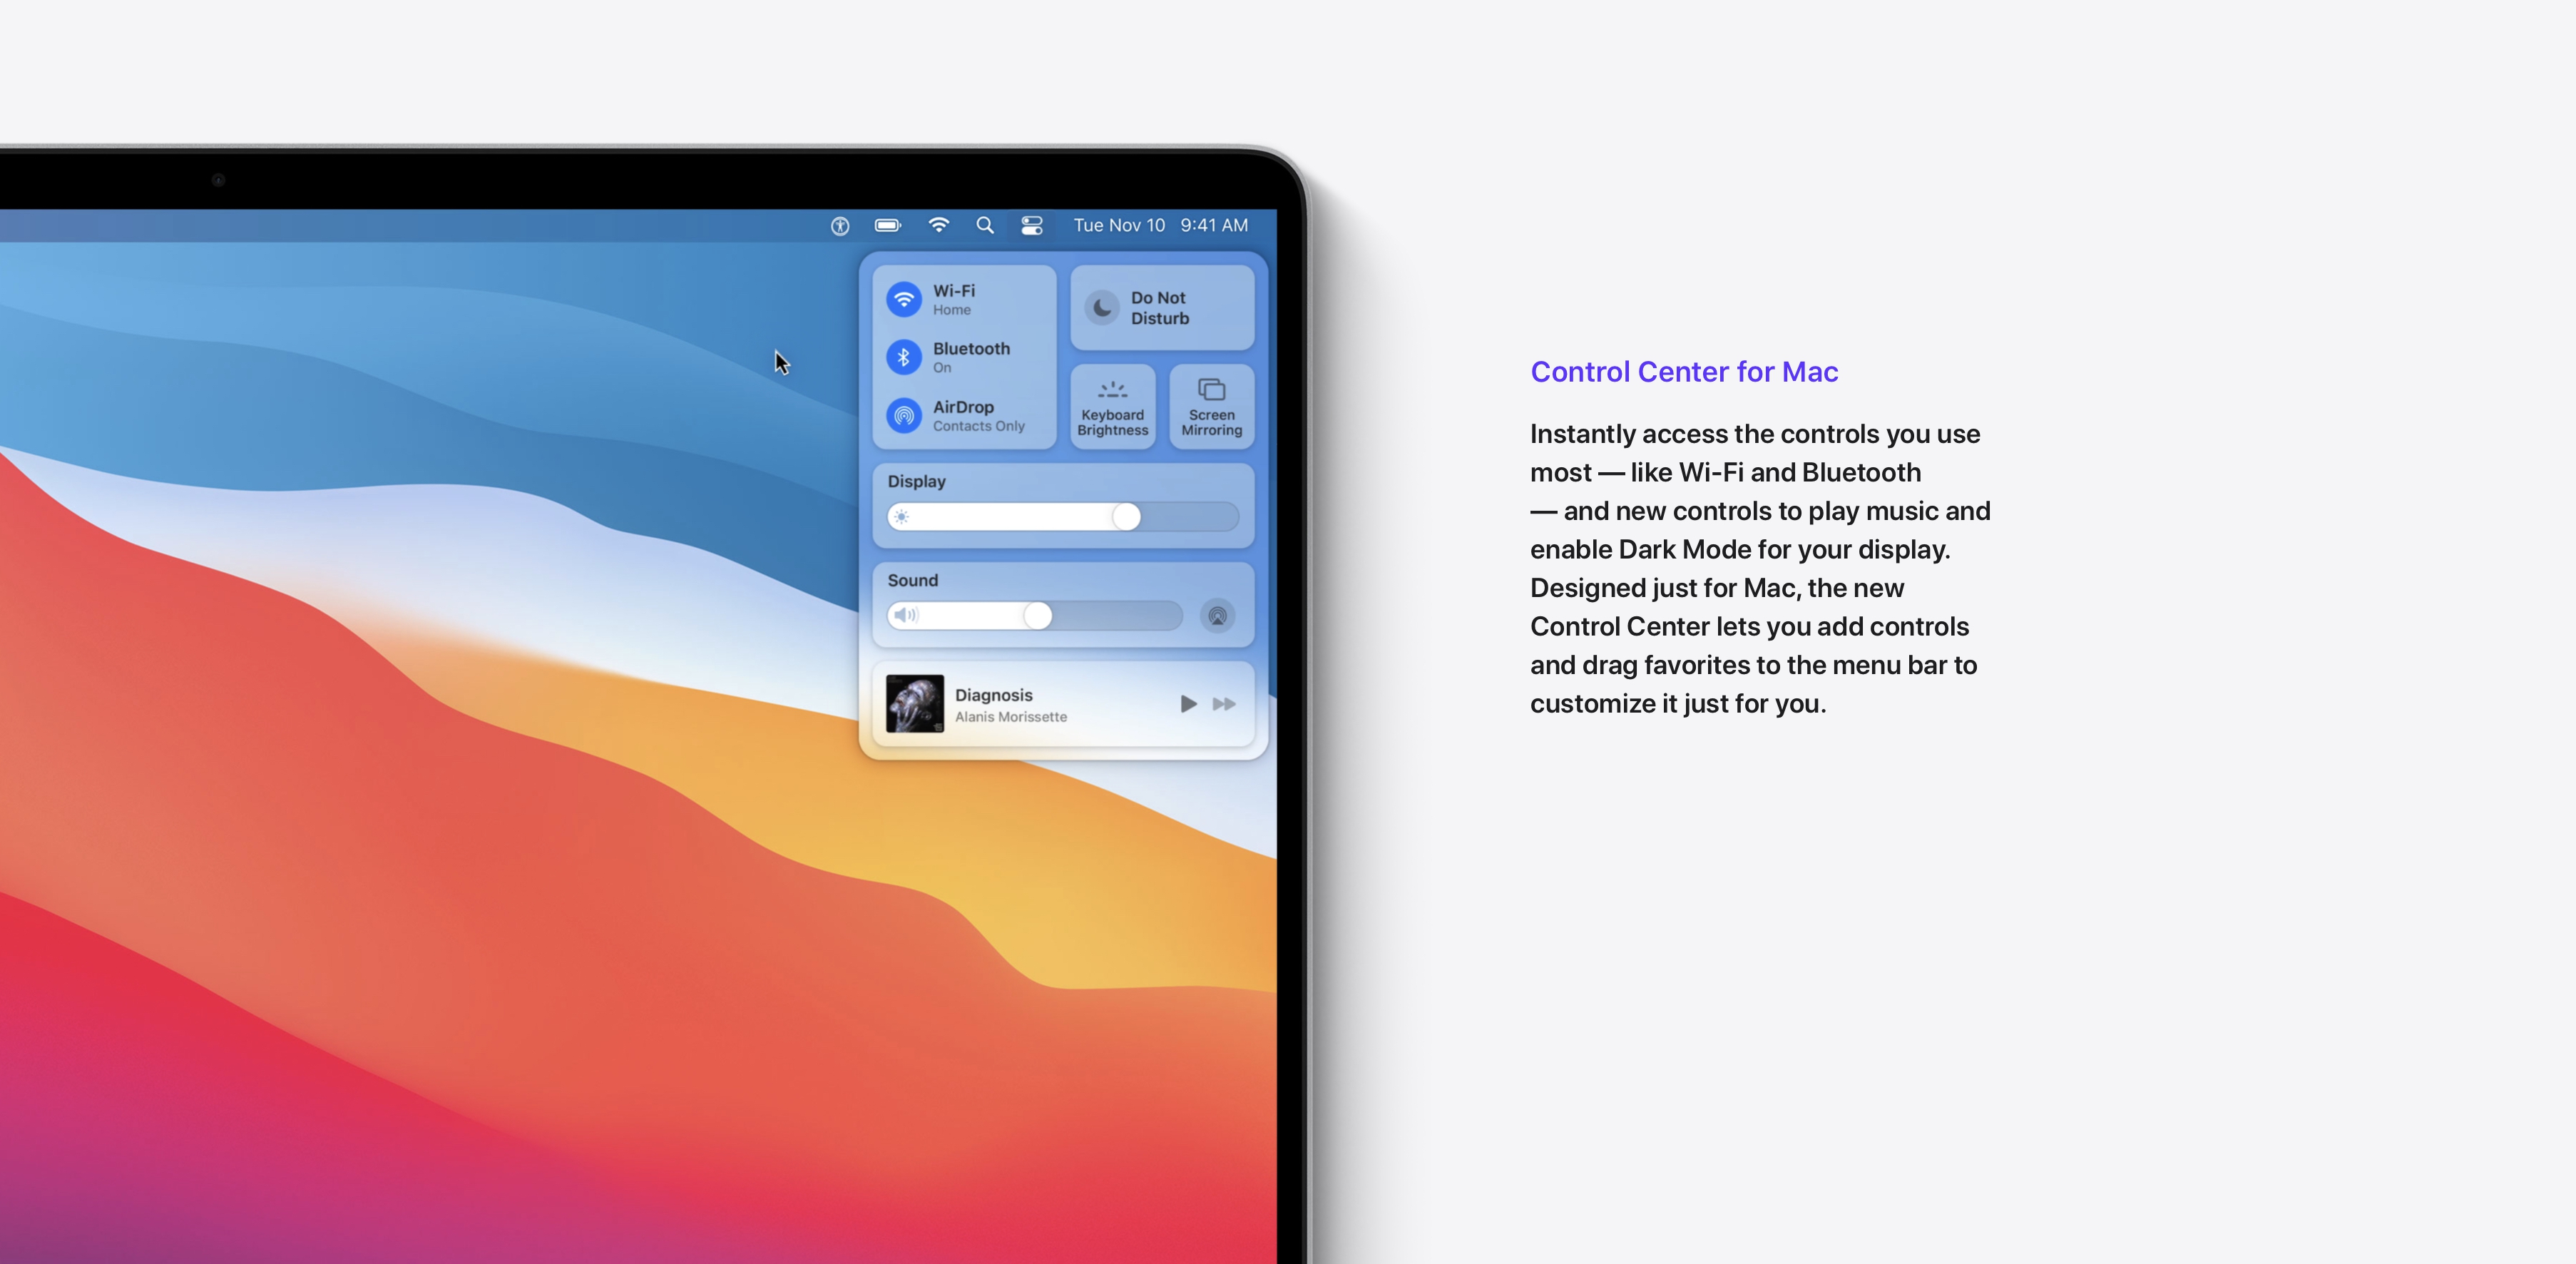Viewport: 2576px width, 1264px height.
Task: Click the Bluetooth icon in Control Center
Action: pyautogui.click(x=905, y=355)
